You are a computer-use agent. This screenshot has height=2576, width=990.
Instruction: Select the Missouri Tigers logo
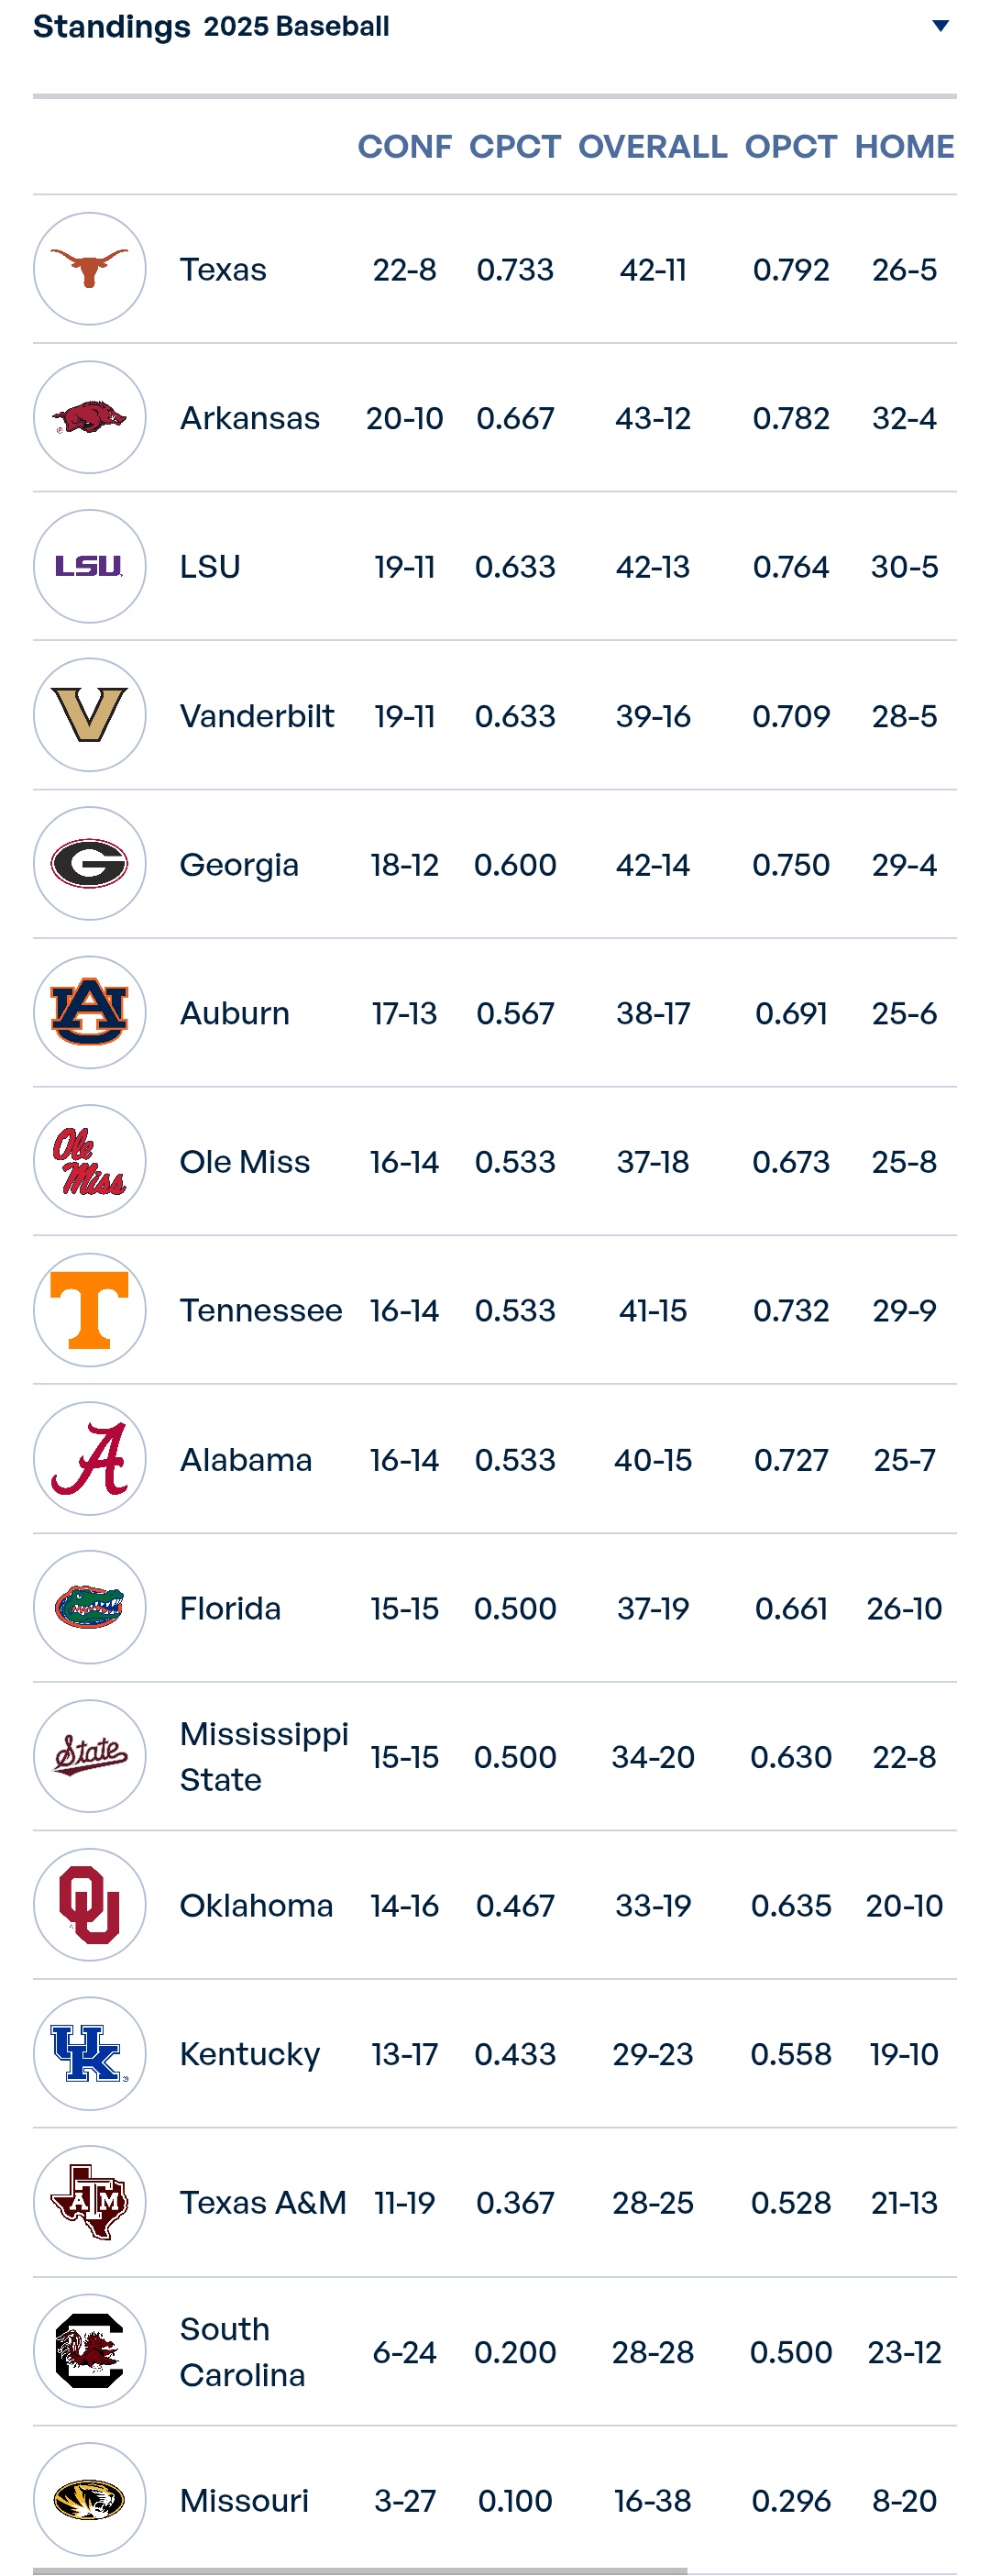click(x=90, y=2499)
